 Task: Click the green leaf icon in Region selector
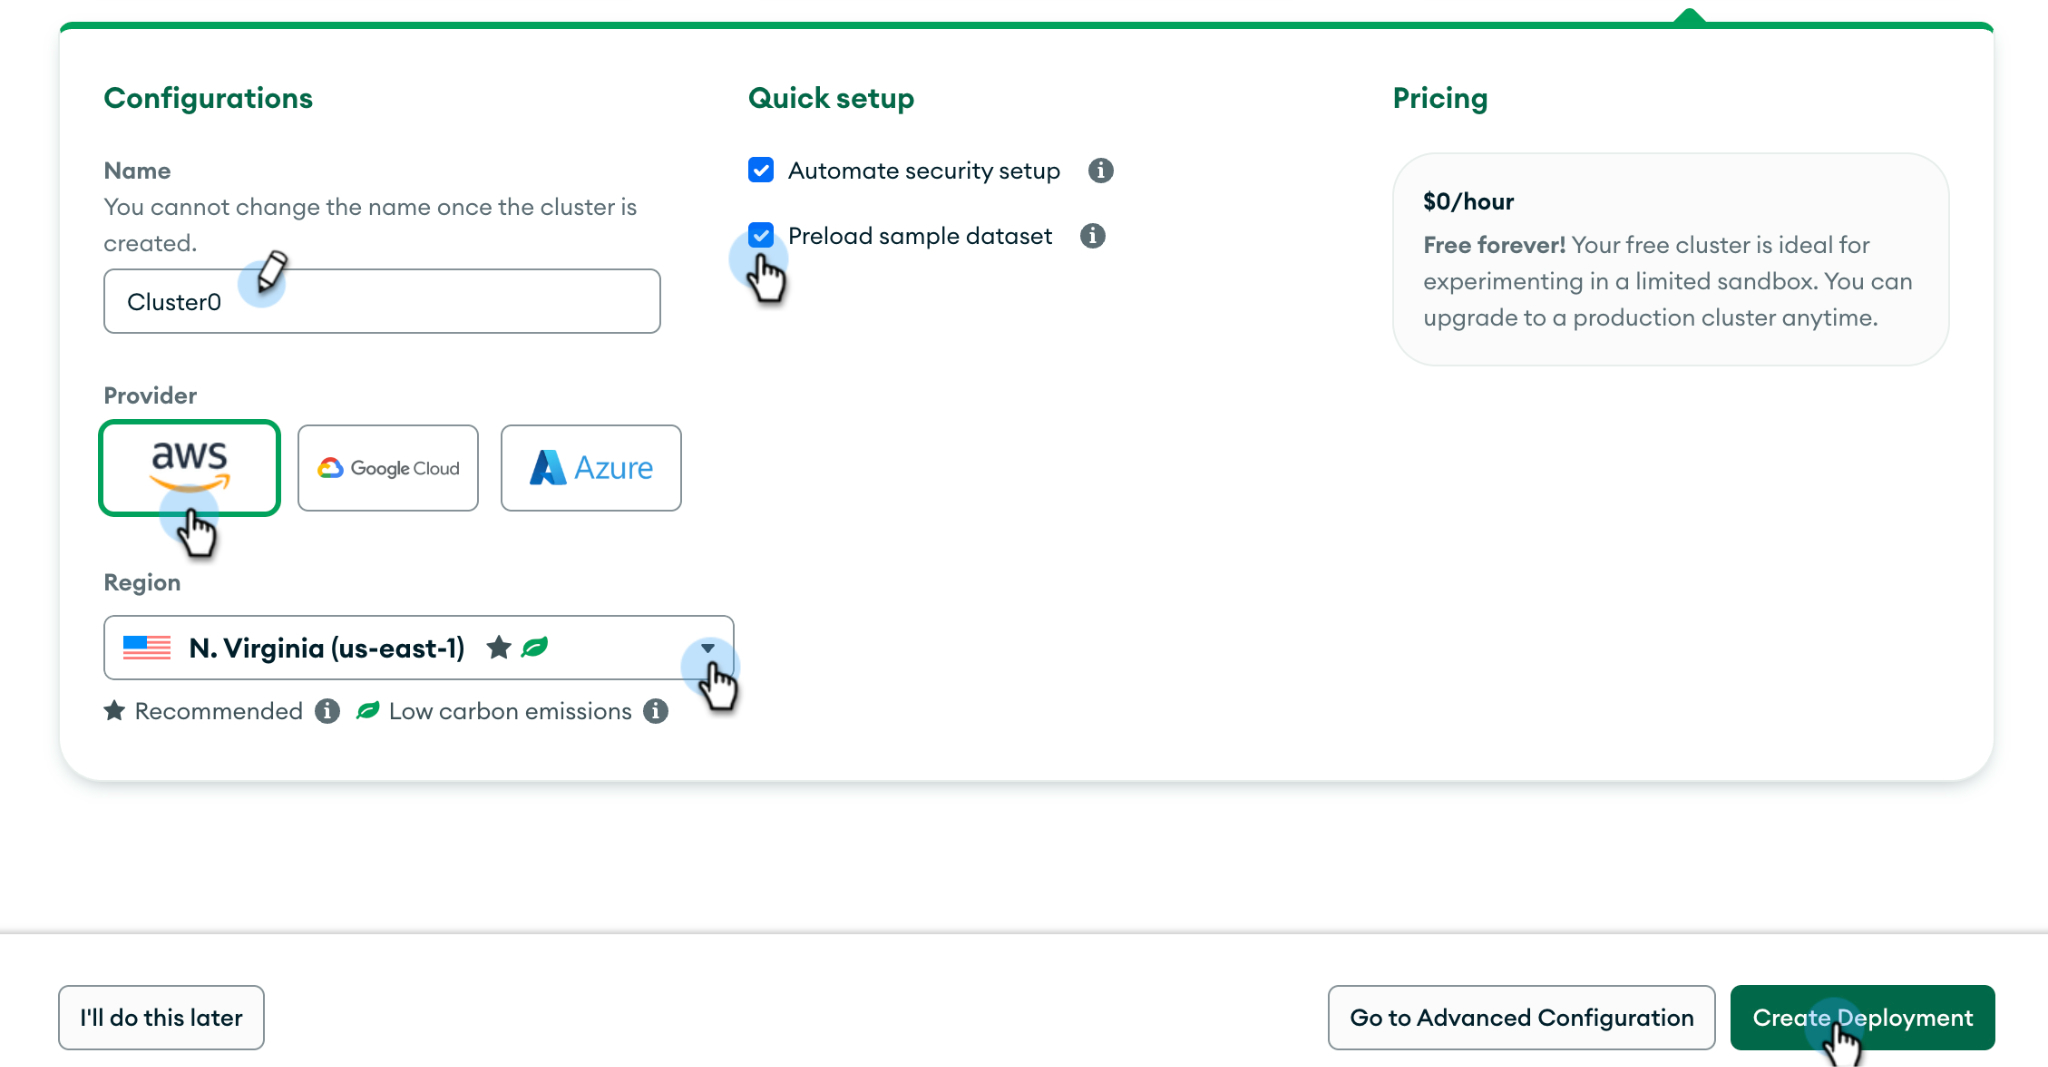click(535, 648)
